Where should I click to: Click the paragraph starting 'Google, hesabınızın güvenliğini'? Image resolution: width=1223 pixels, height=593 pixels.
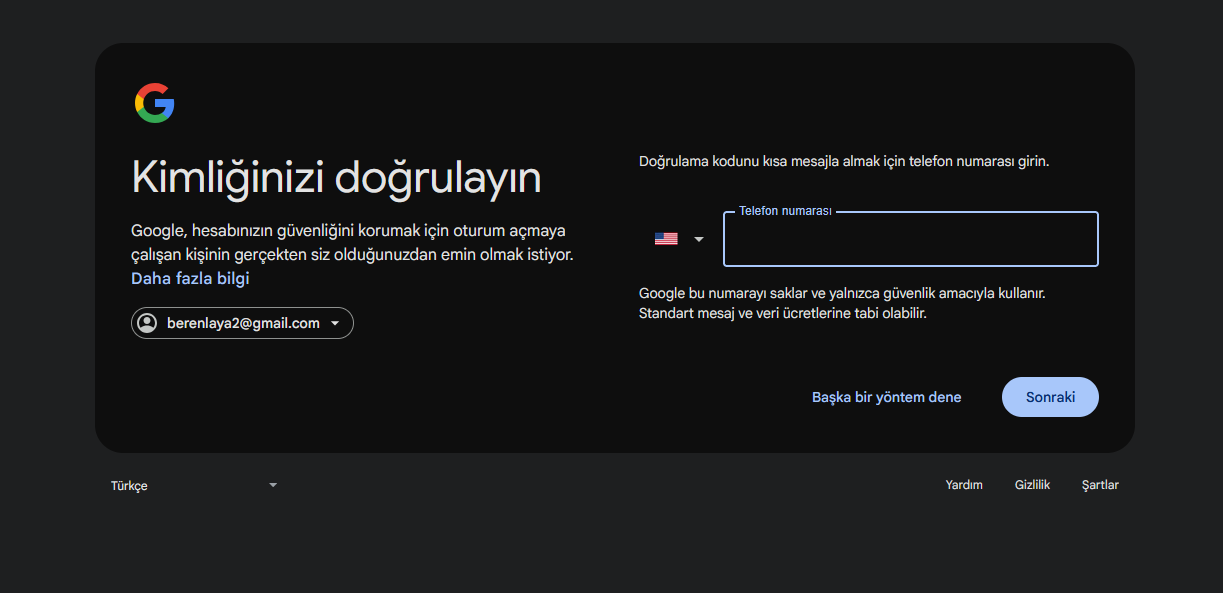[x=352, y=245]
